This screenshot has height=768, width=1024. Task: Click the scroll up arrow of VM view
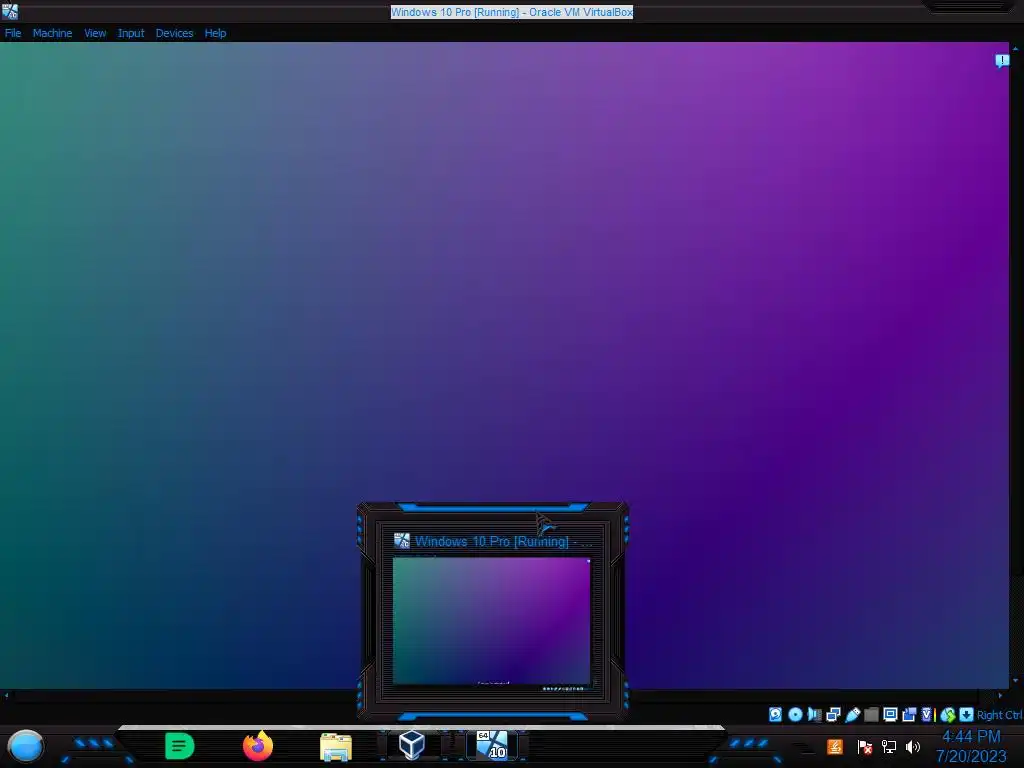[x=1016, y=48]
